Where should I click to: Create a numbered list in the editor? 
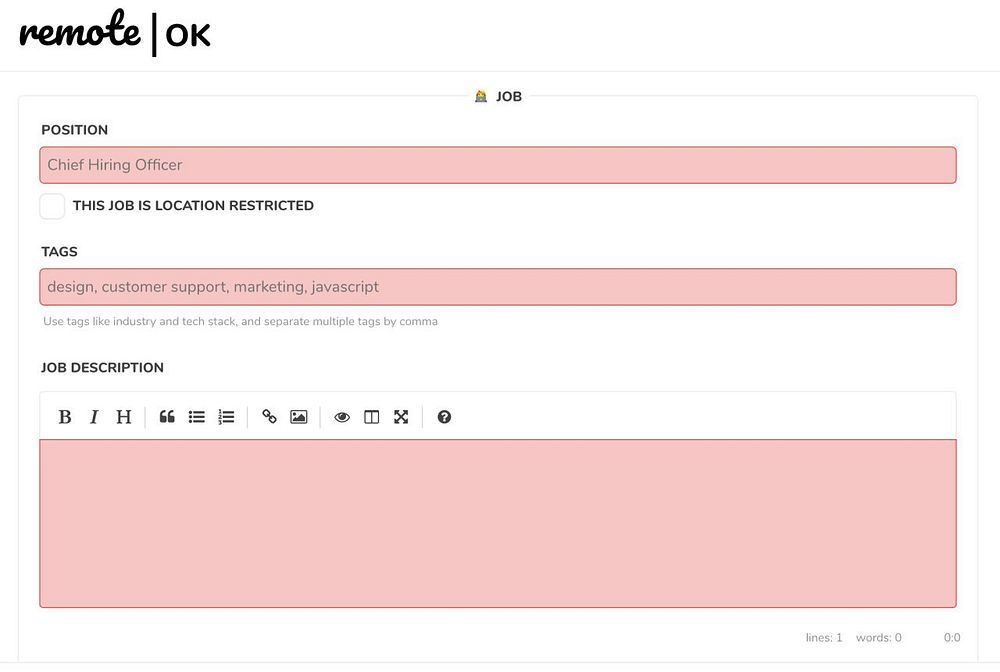coord(226,417)
